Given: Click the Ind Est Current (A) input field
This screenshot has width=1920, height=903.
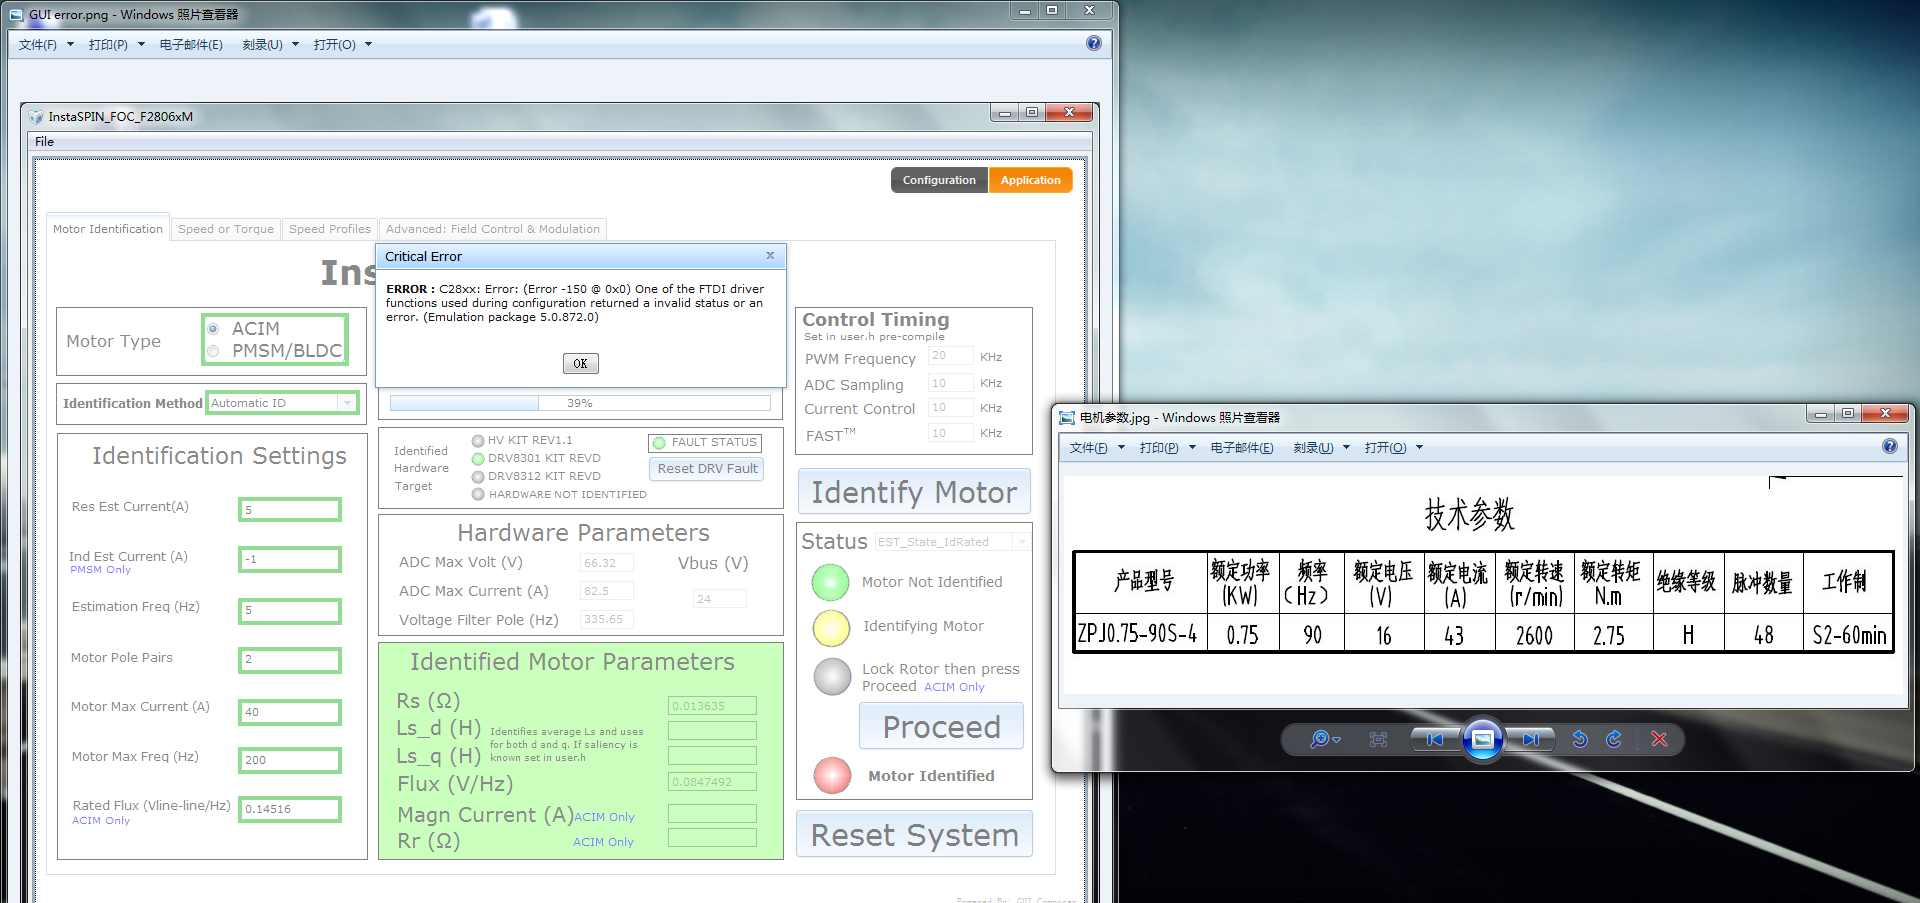Looking at the screenshot, I should point(290,559).
